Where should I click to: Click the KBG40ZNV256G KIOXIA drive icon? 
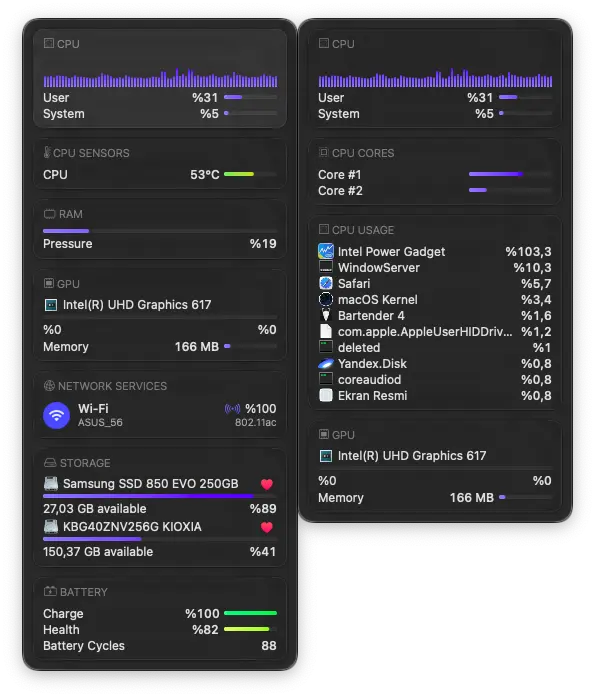click(x=51, y=526)
